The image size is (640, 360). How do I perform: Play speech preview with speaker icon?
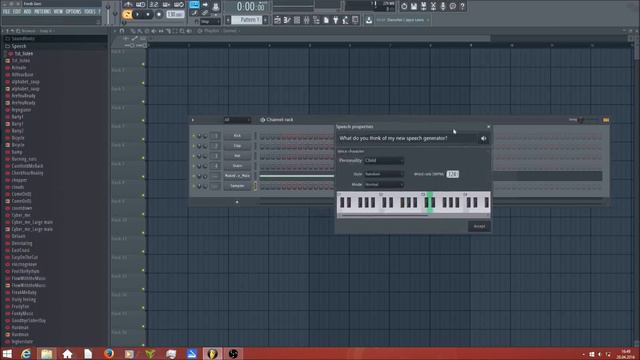coord(484,139)
